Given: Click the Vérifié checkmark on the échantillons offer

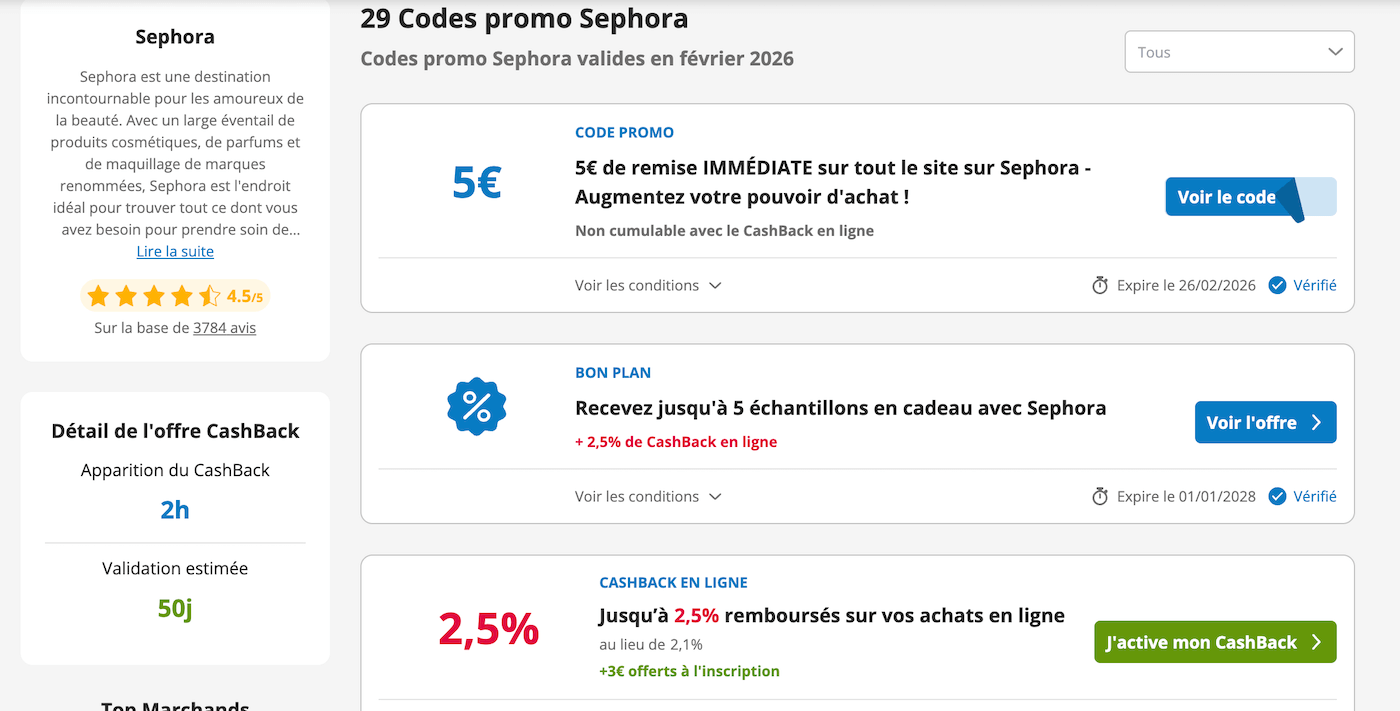Looking at the screenshot, I should pos(1277,496).
